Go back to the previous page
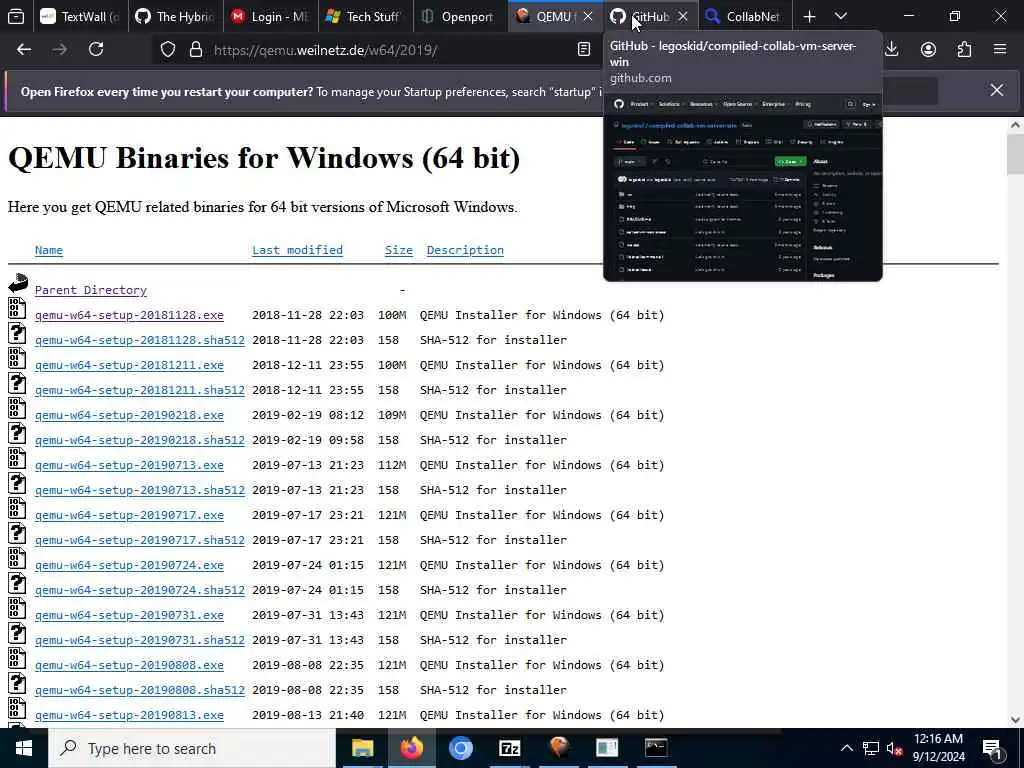Screen dimensions: 1024x768 [x=24, y=50]
